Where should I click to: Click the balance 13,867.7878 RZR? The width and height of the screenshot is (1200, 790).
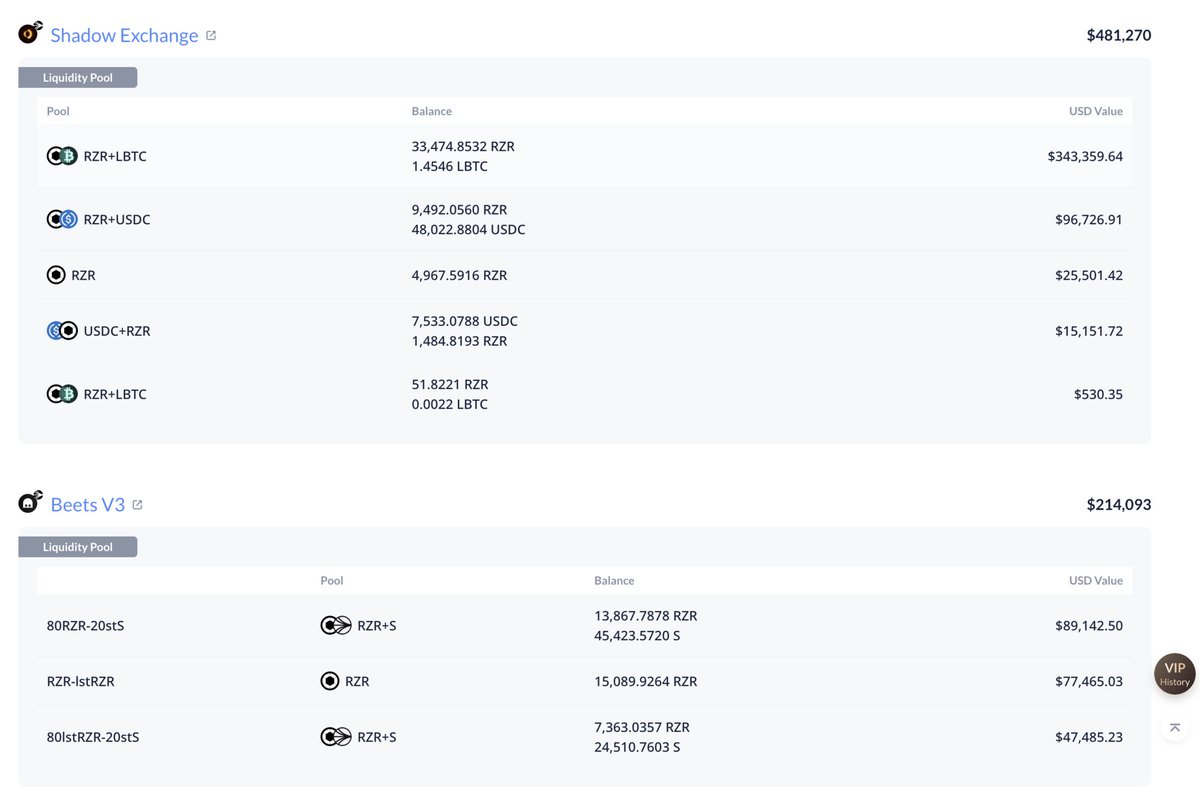click(646, 615)
